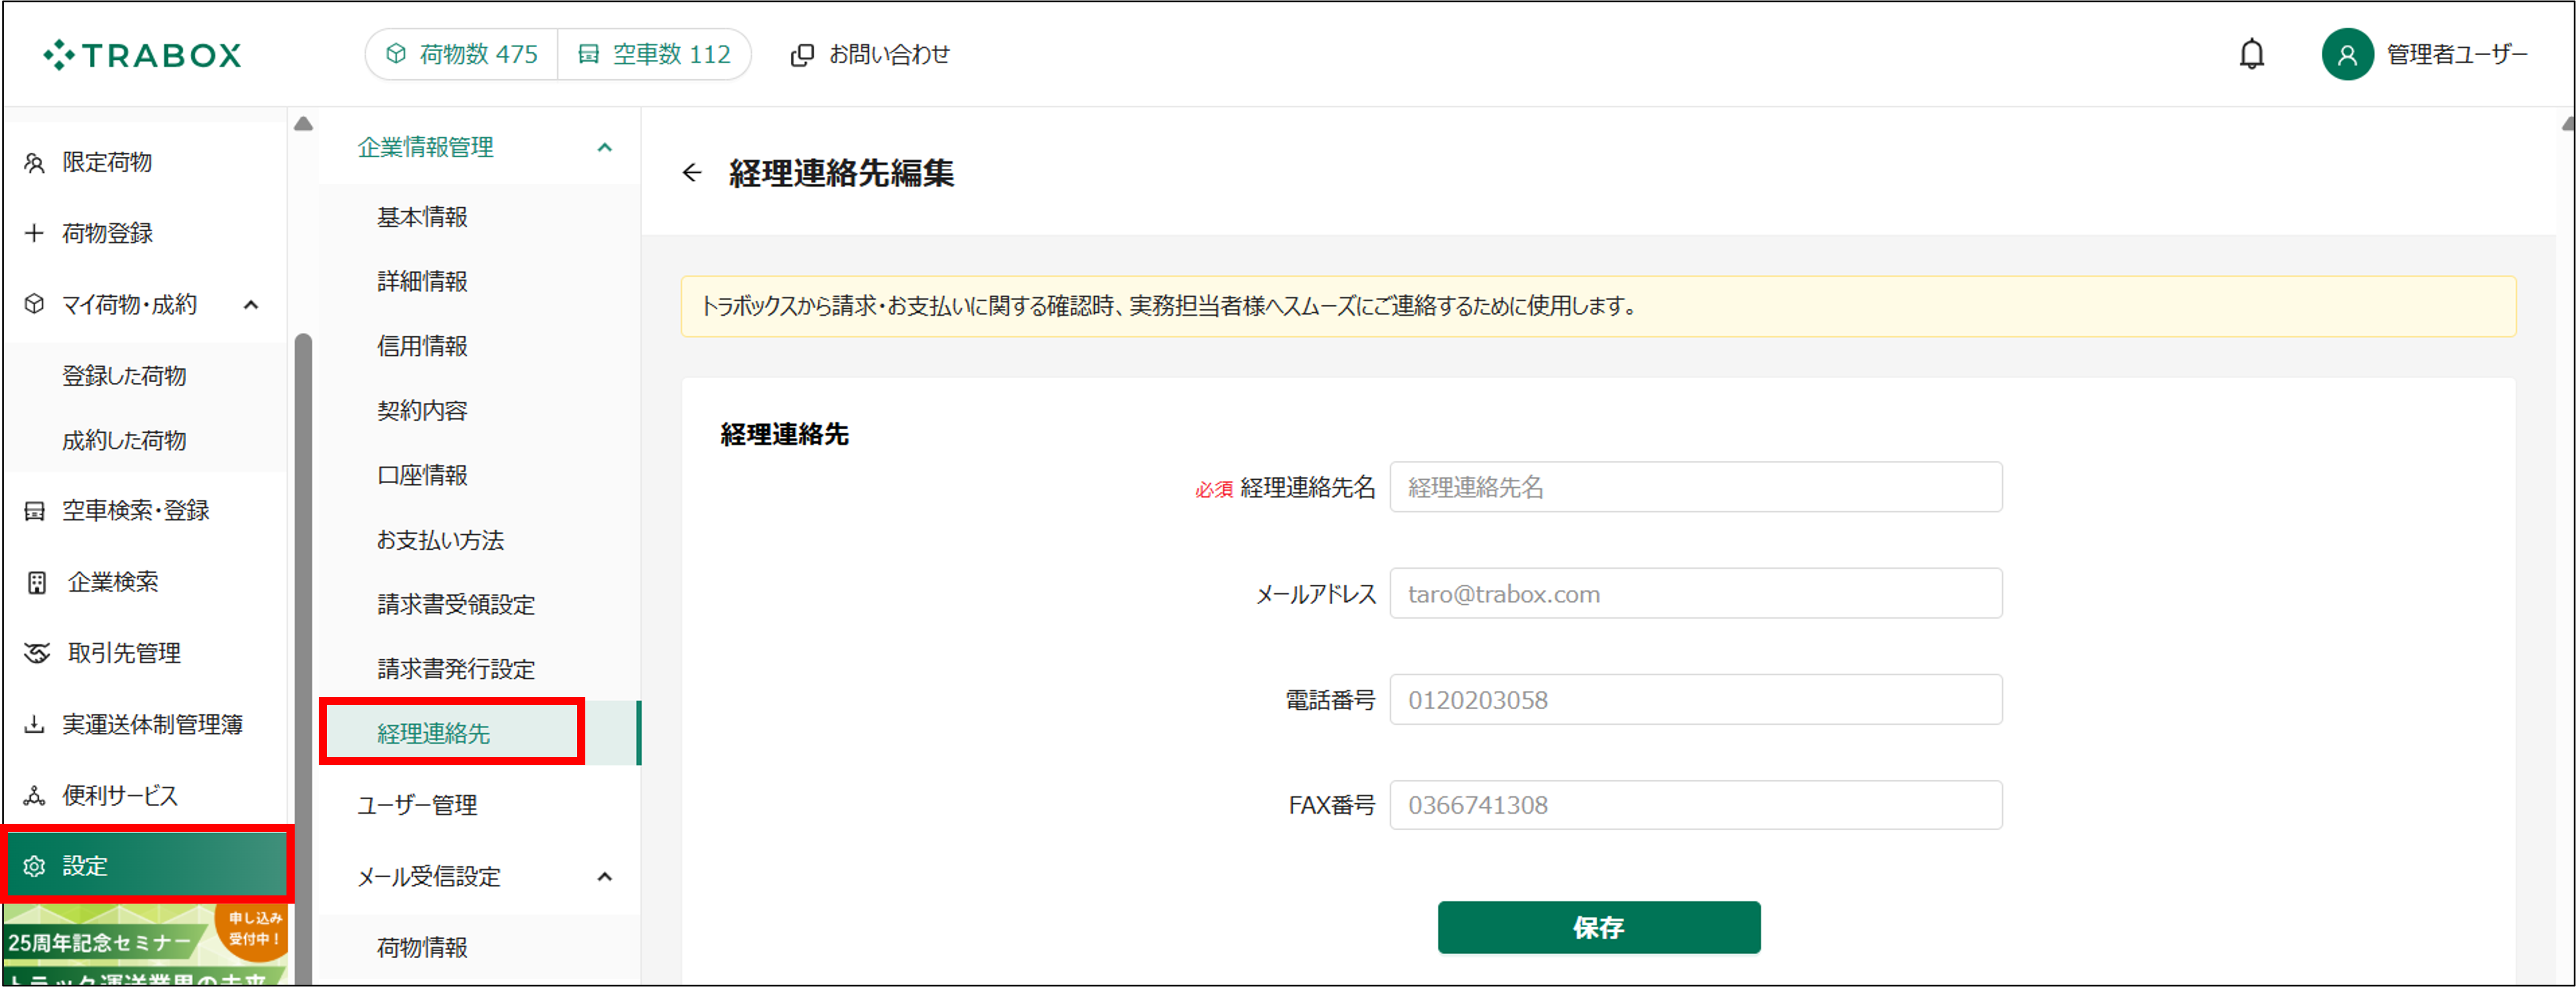Open 請求書発行設定 page

[x=456, y=669]
